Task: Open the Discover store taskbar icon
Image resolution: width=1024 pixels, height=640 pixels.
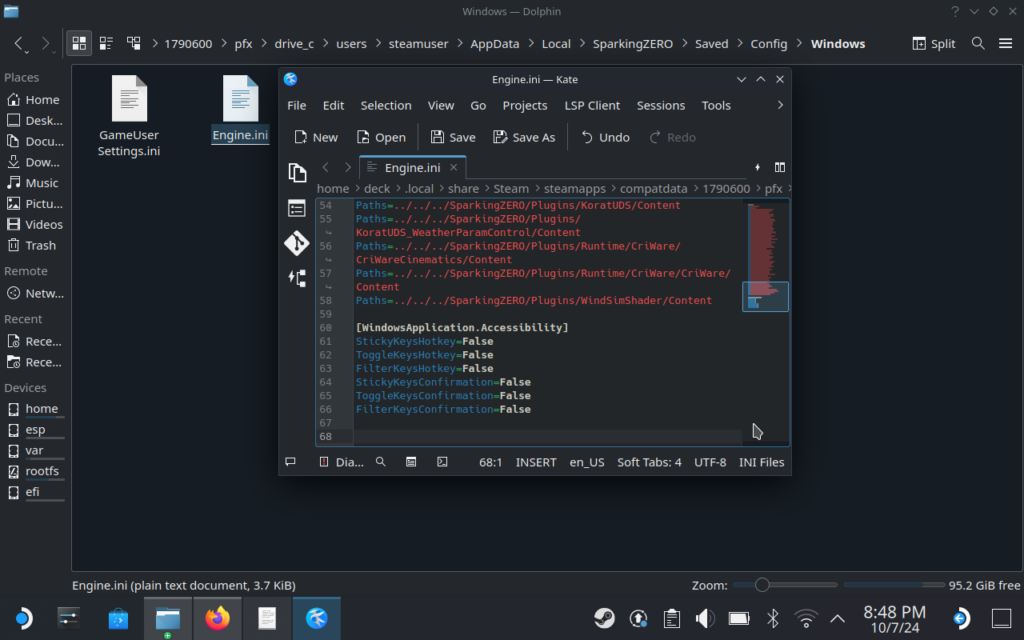Action: pos(118,618)
